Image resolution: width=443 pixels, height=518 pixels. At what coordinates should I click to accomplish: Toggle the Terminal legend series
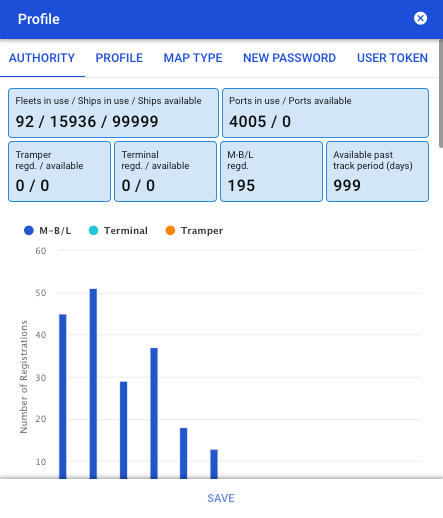click(118, 231)
